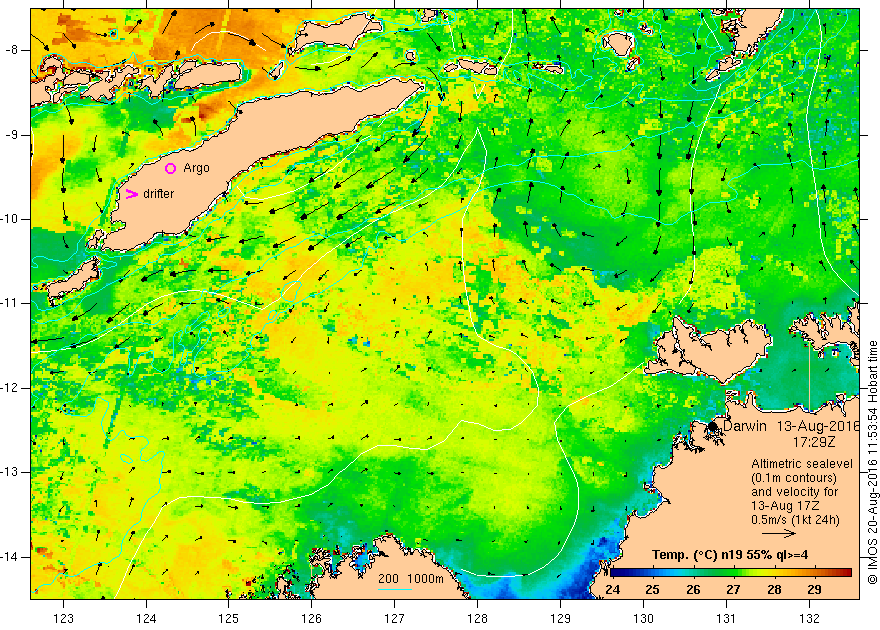
Task: Click the '200 1000m' depth contour label
Action: [411, 579]
